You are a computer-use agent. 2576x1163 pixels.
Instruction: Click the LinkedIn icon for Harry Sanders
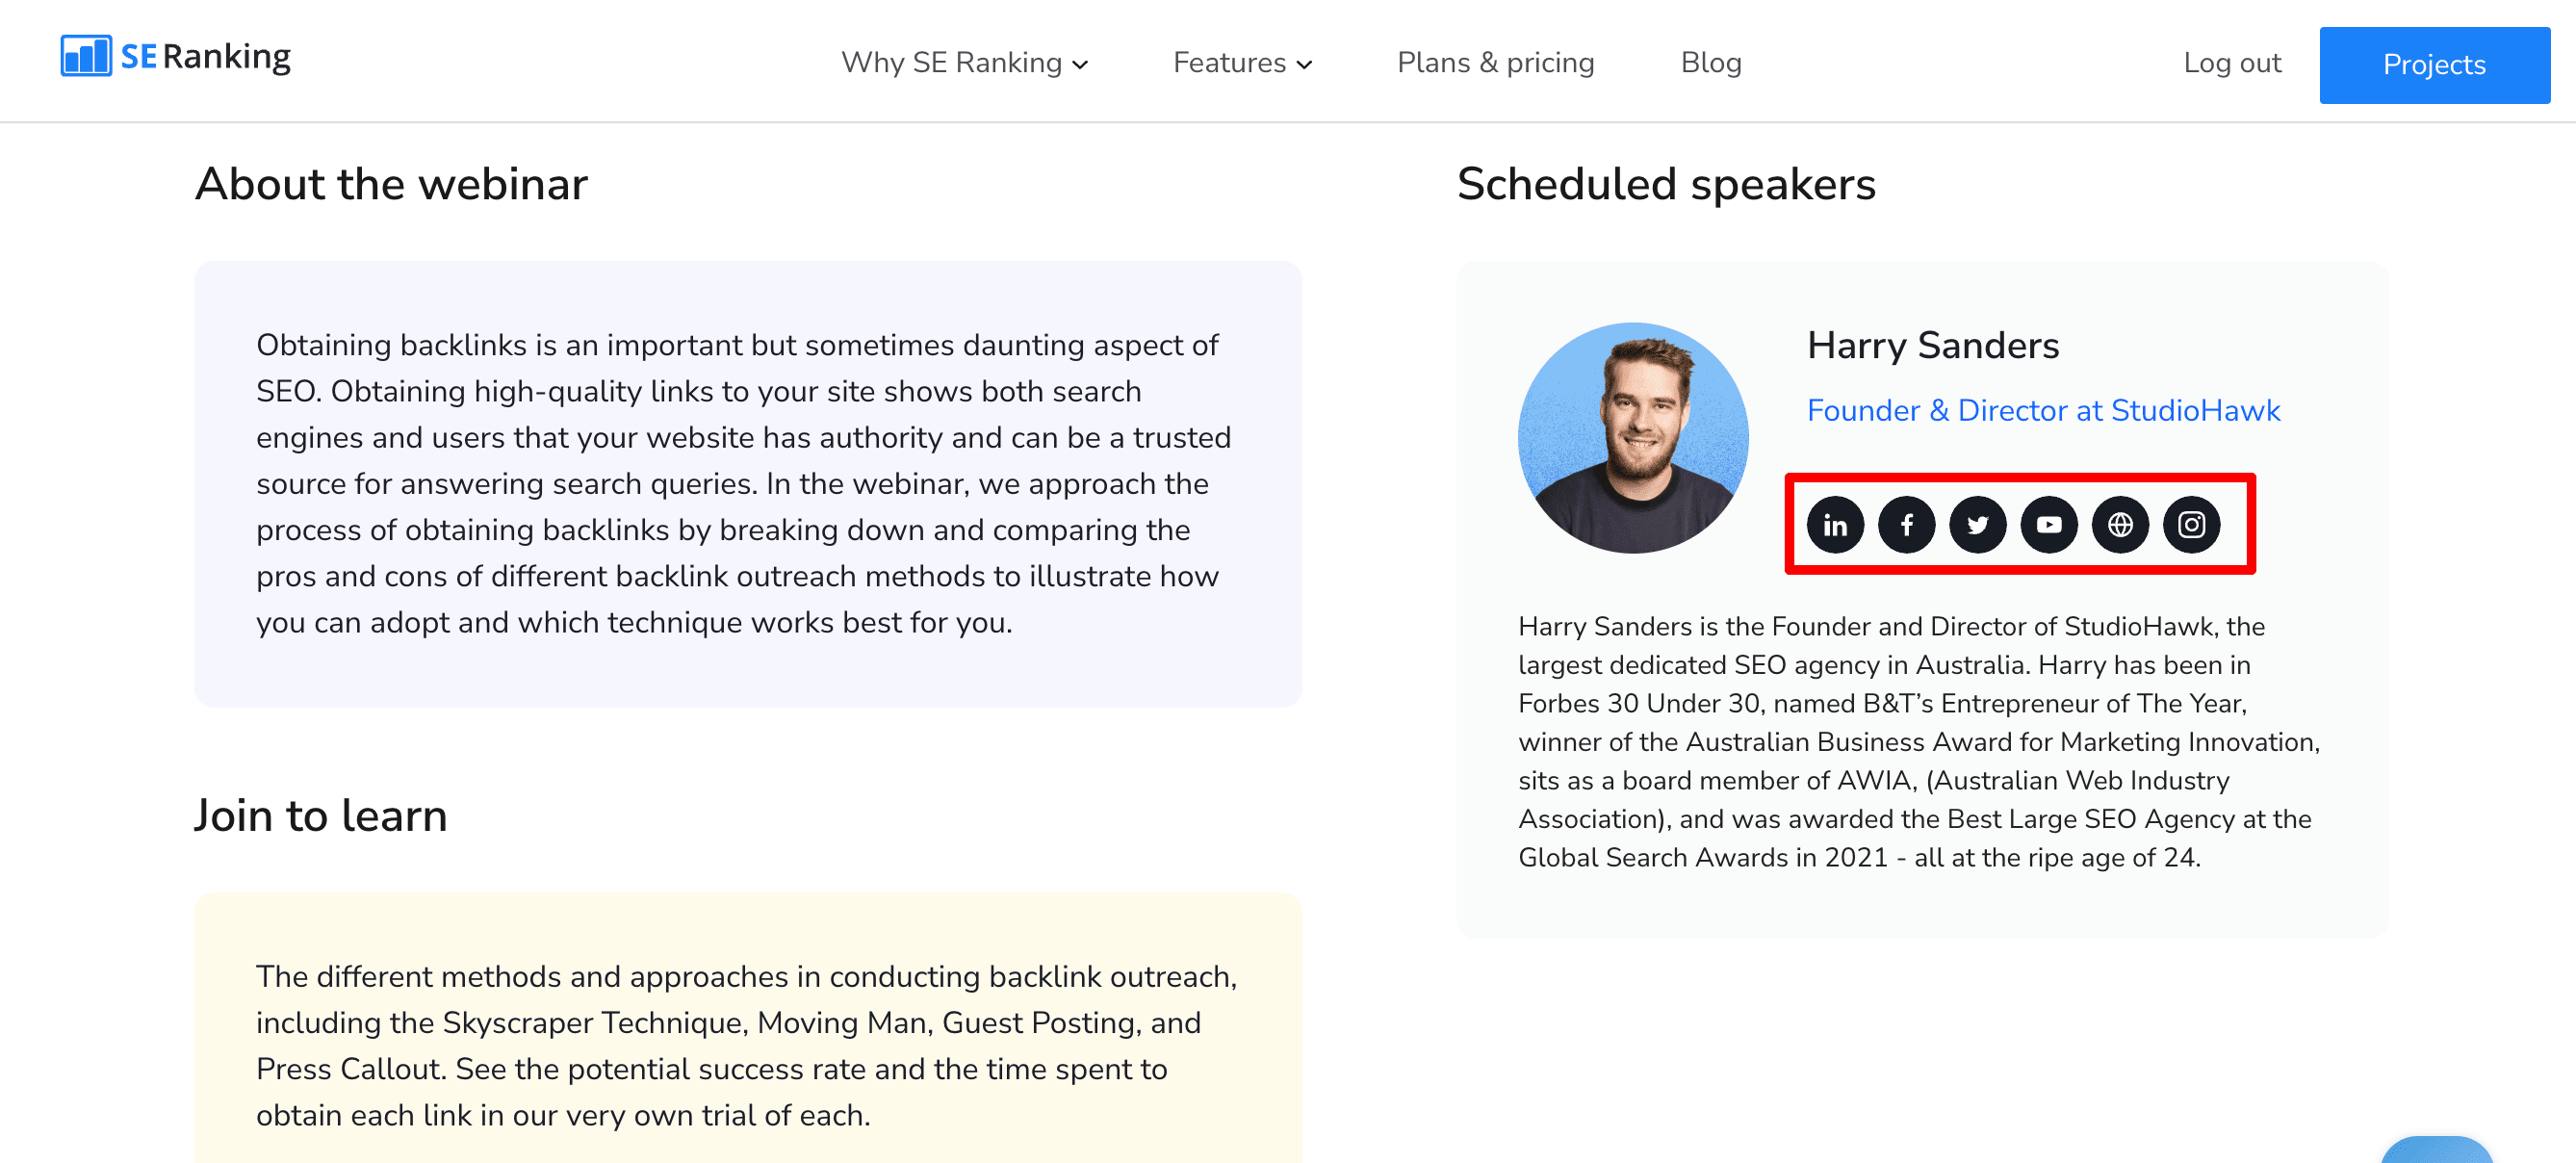coord(1837,526)
